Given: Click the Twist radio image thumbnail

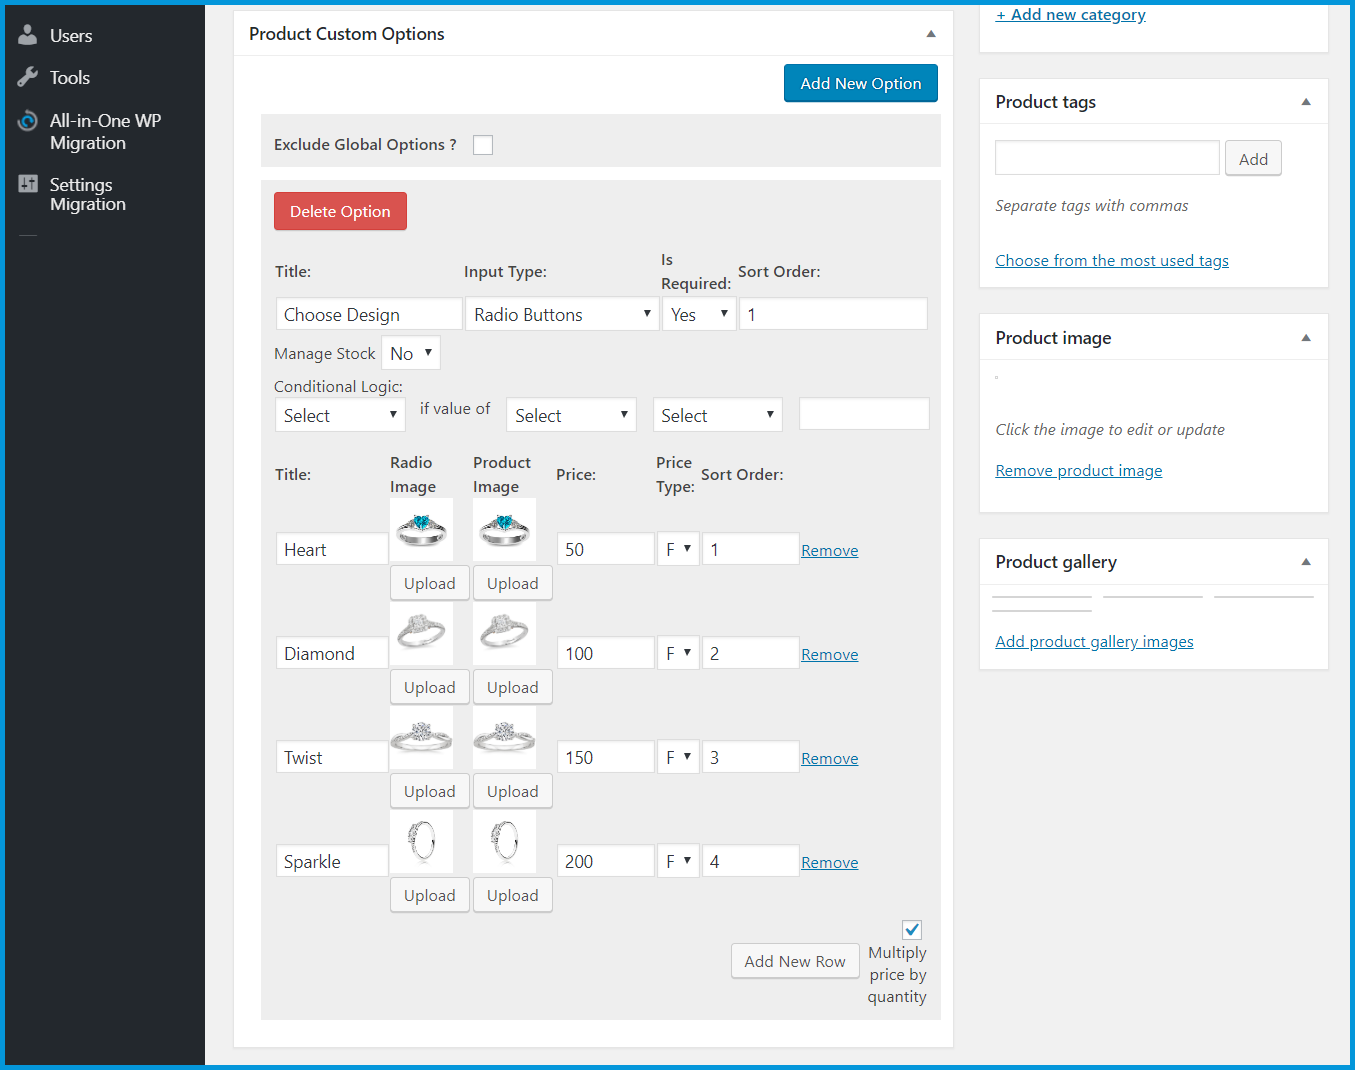Looking at the screenshot, I should (421, 737).
